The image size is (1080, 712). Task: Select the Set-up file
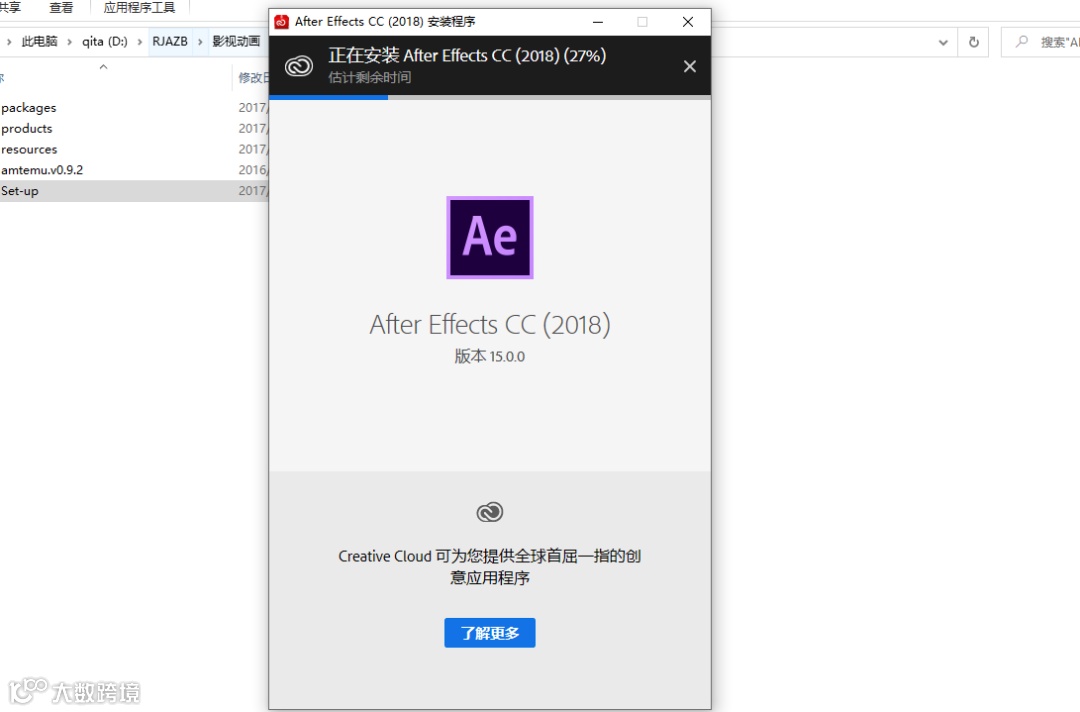point(20,191)
